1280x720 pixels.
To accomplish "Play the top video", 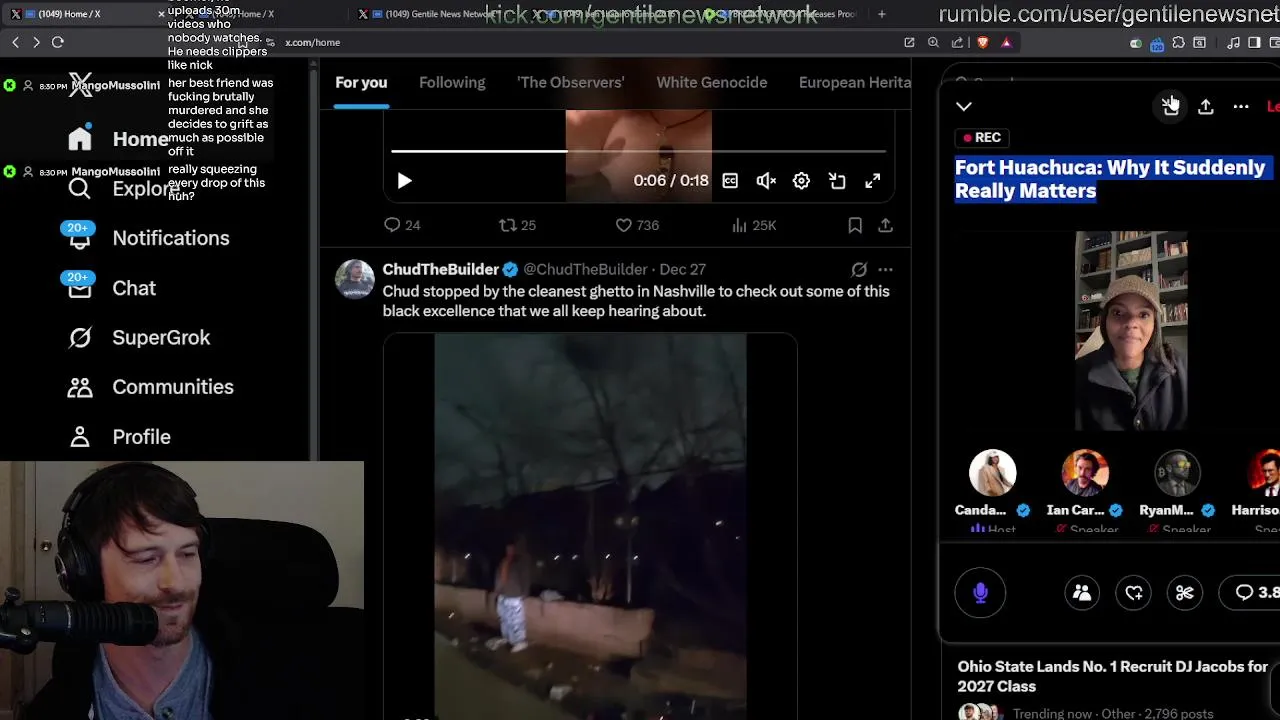I will [x=404, y=181].
